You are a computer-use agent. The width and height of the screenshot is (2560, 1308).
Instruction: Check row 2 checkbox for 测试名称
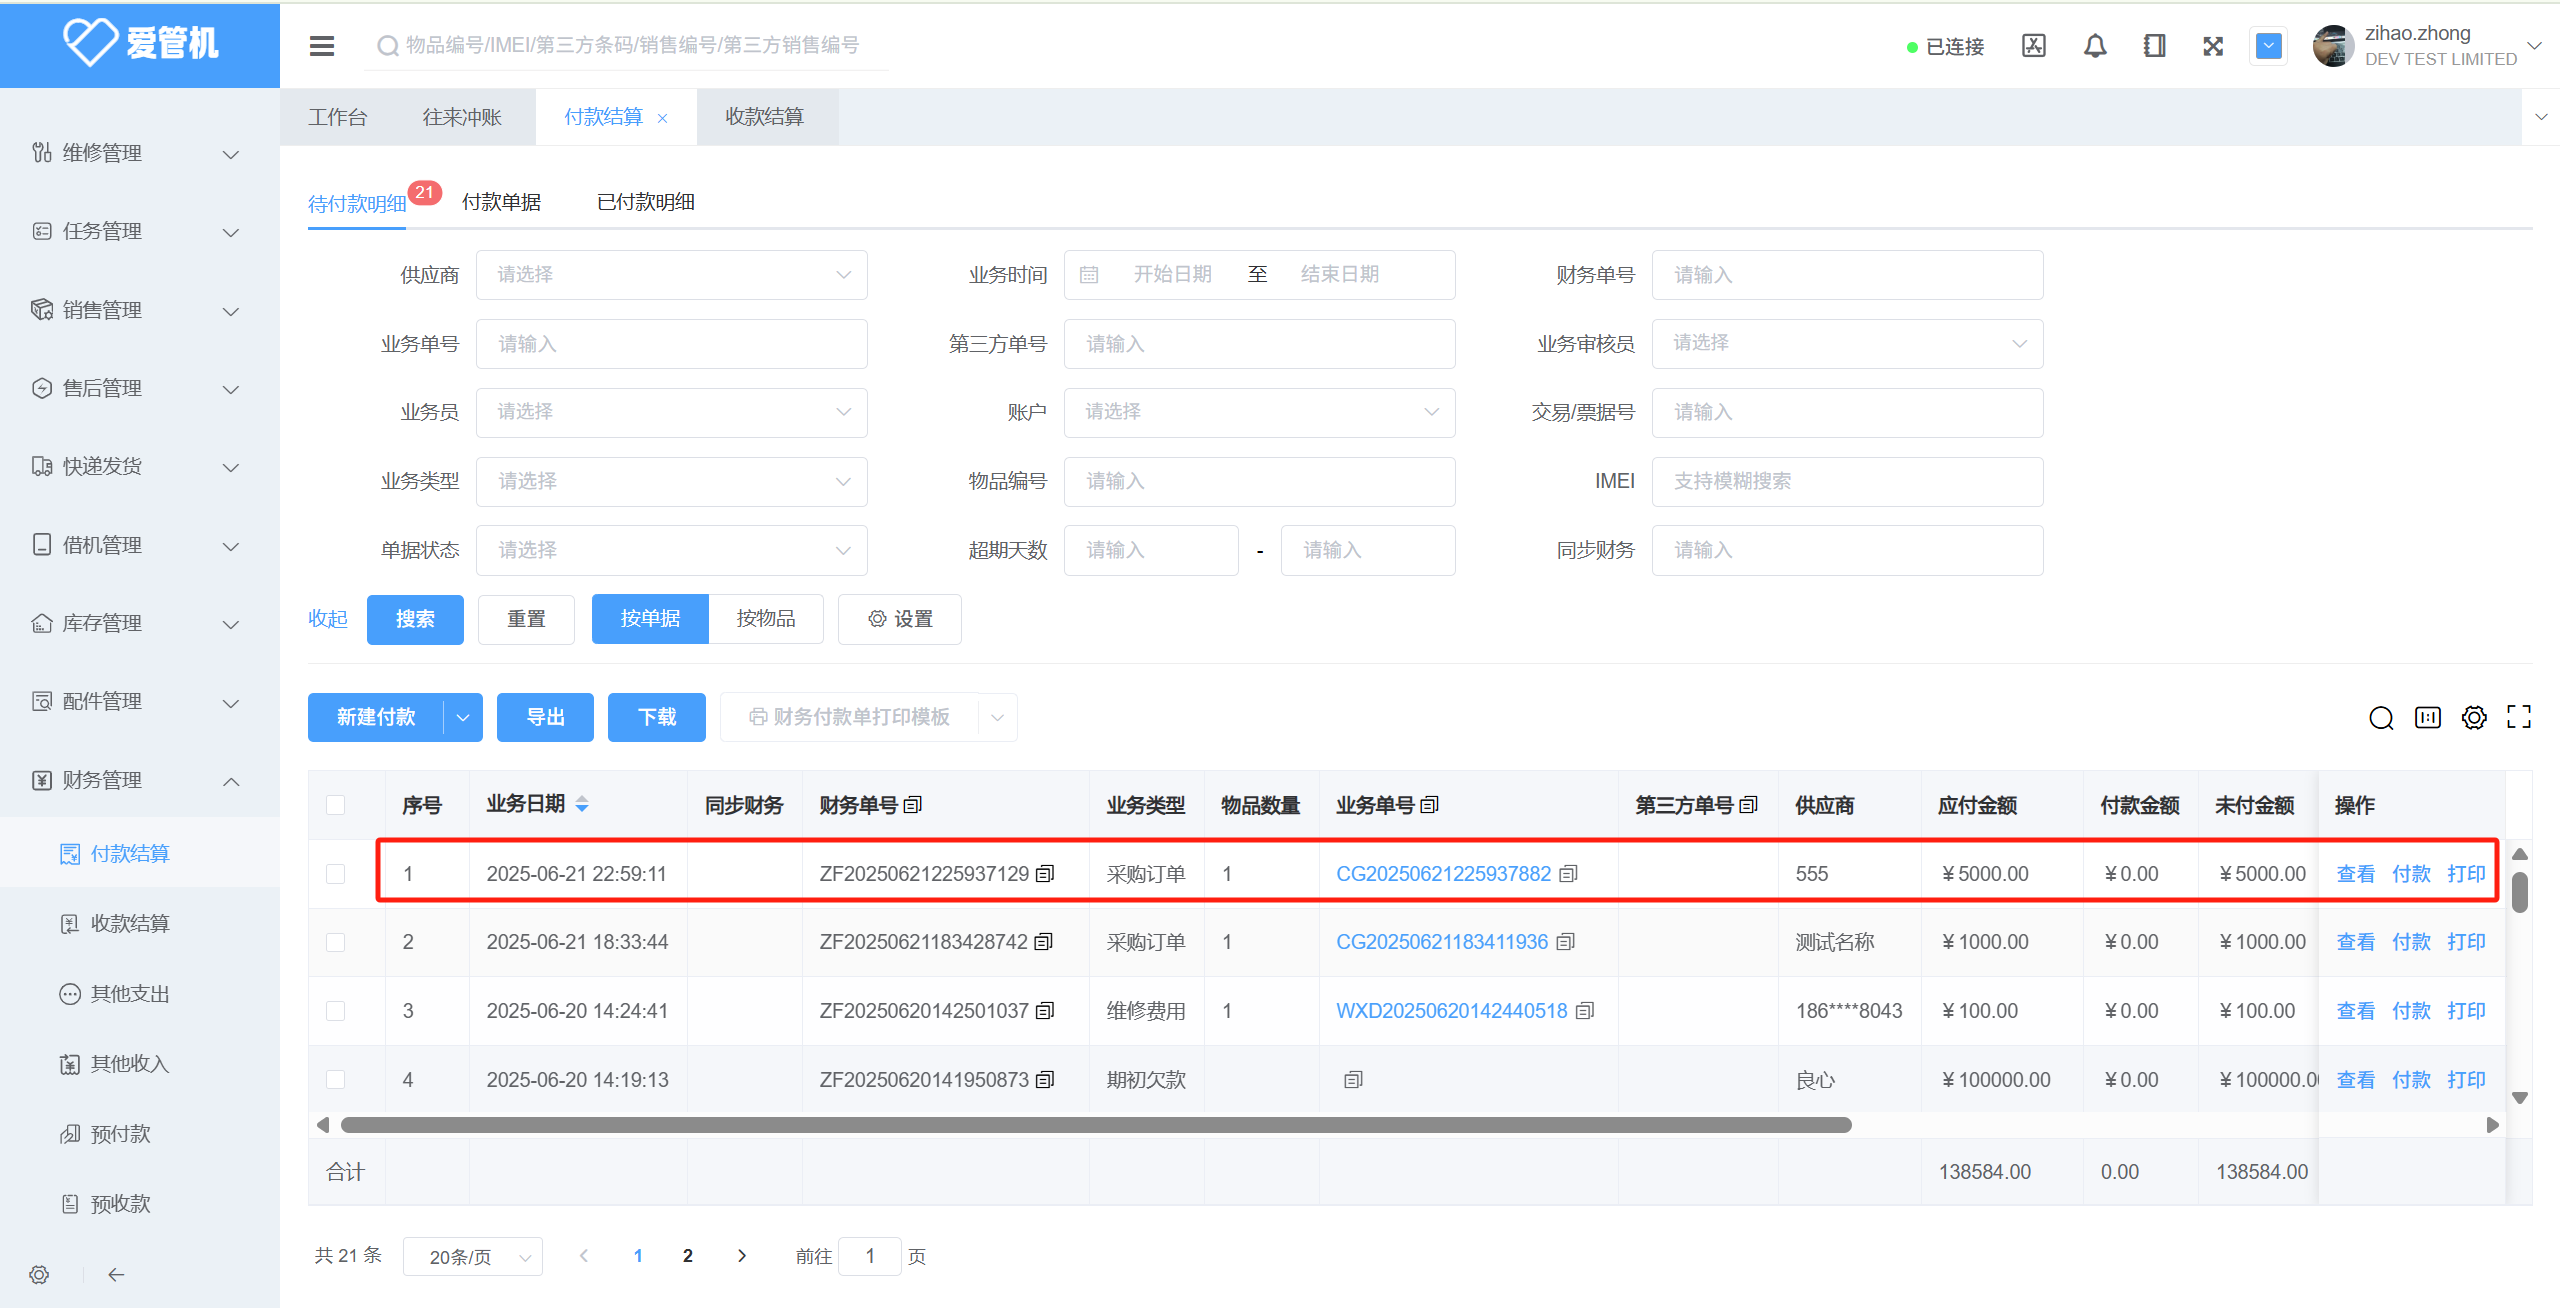click(x=336, y=942)
